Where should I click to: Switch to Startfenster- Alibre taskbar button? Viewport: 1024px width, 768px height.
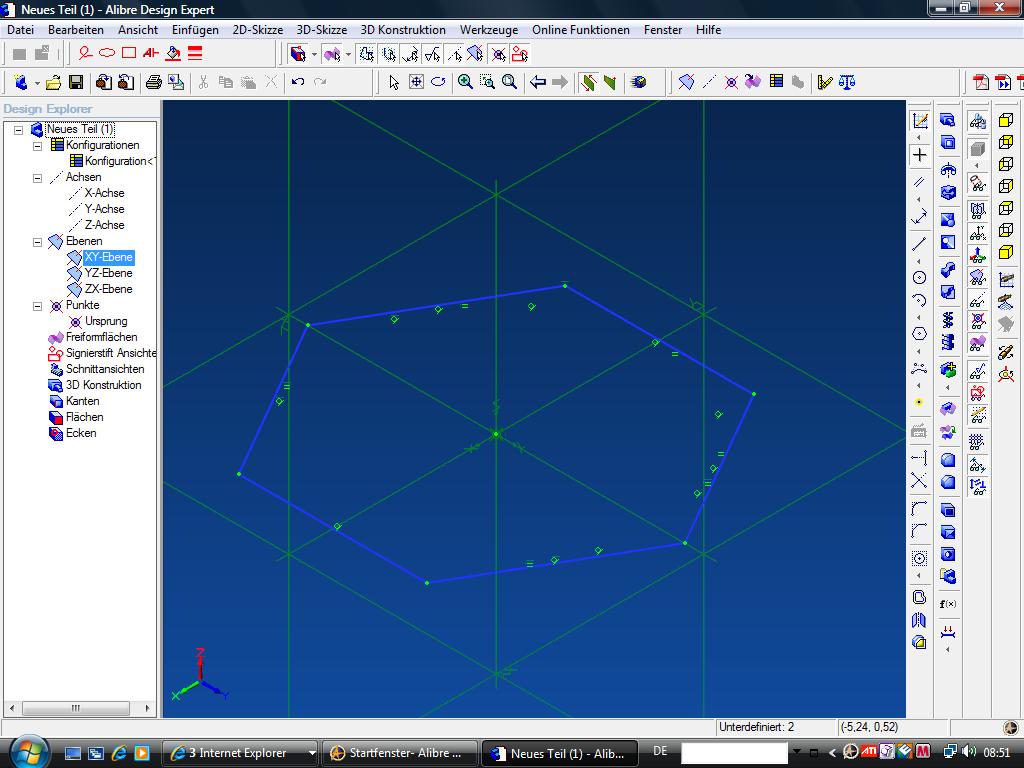pos(399,753)
